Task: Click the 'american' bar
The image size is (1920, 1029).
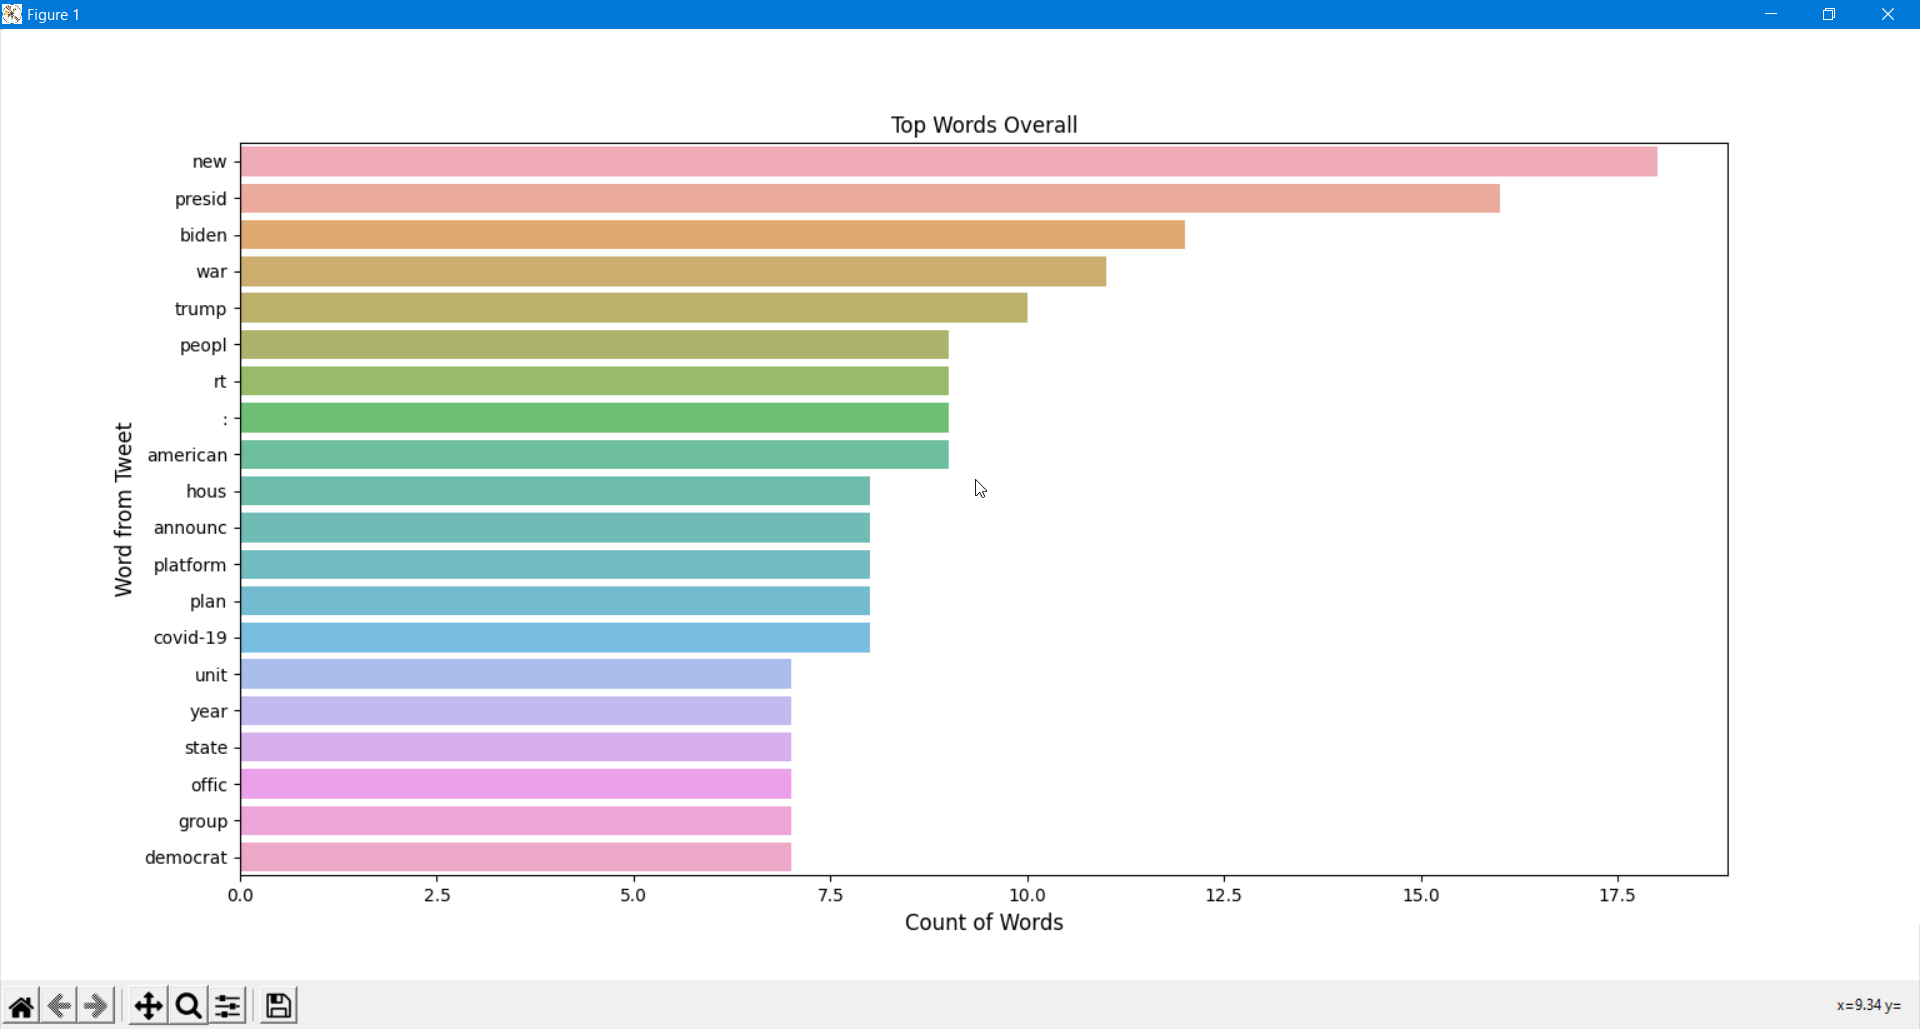Action: click(595, 455)
